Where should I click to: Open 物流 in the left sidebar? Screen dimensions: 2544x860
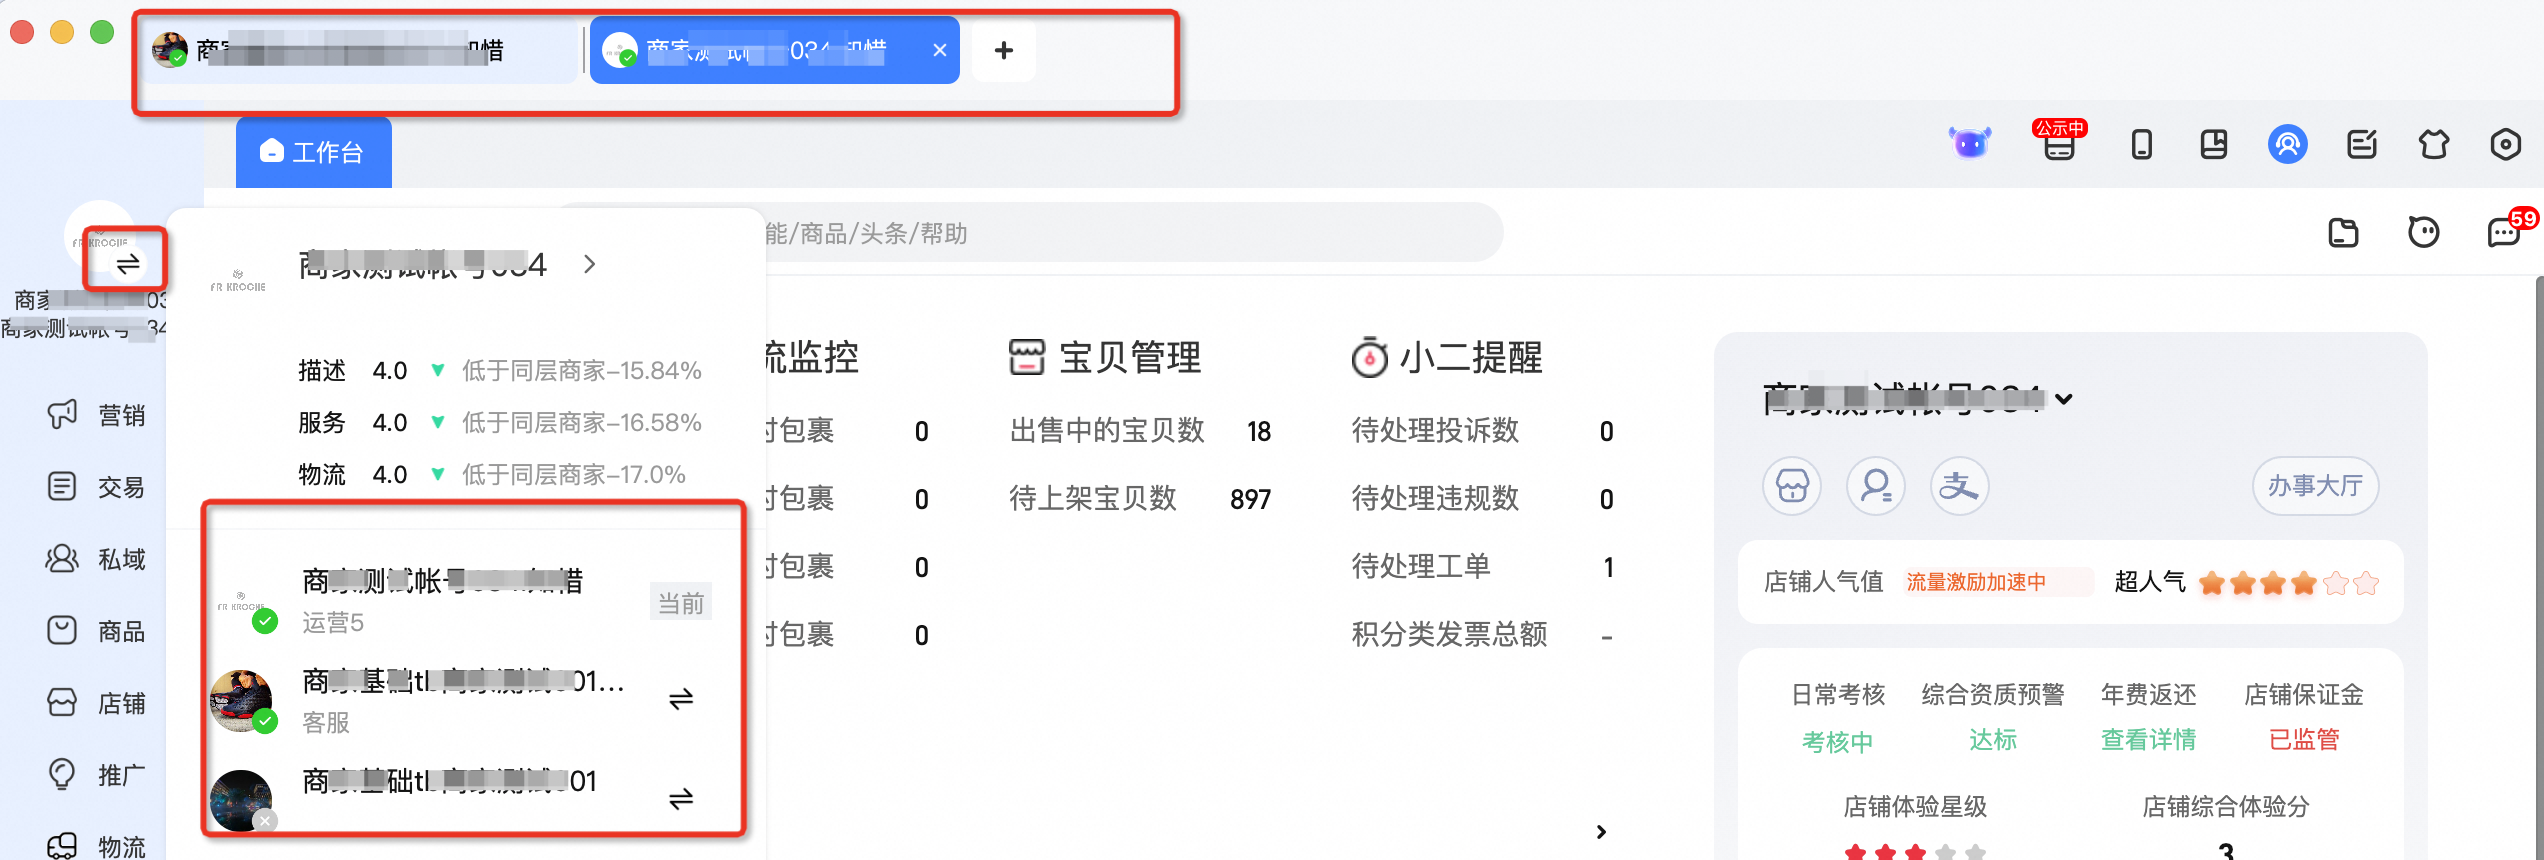coord(97,846)
